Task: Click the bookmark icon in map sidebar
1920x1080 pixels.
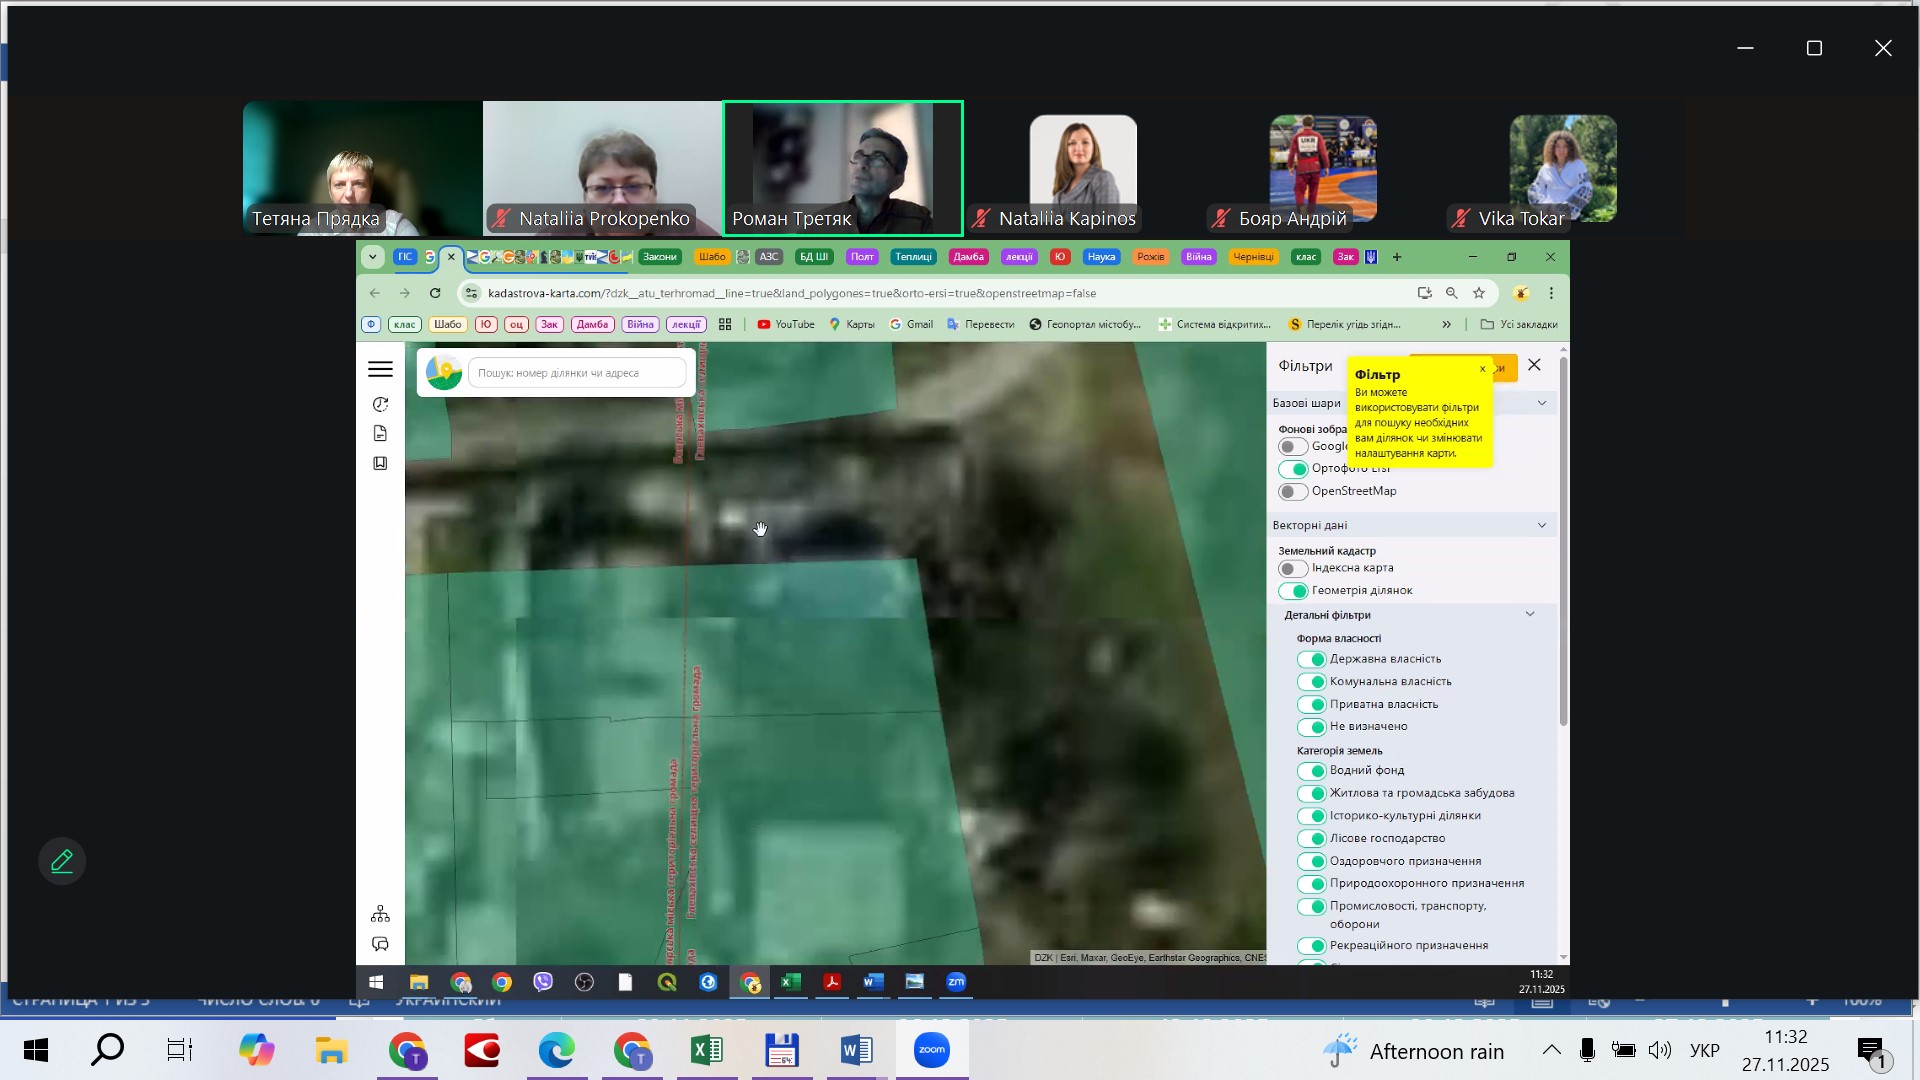Action: 380,463
